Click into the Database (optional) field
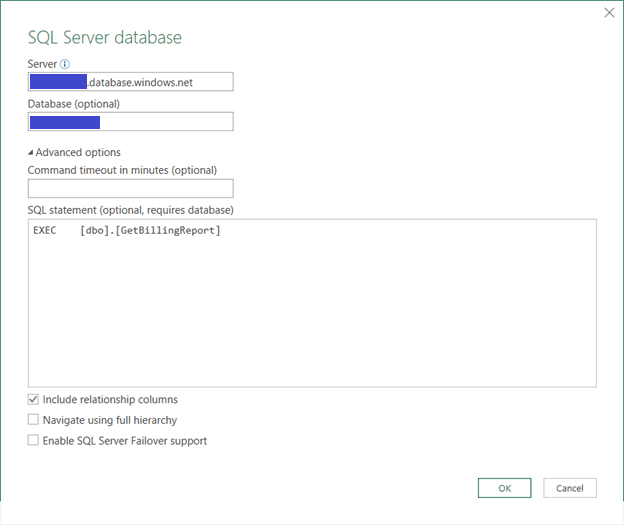This screenshot has width=624, height=525. 131,122
